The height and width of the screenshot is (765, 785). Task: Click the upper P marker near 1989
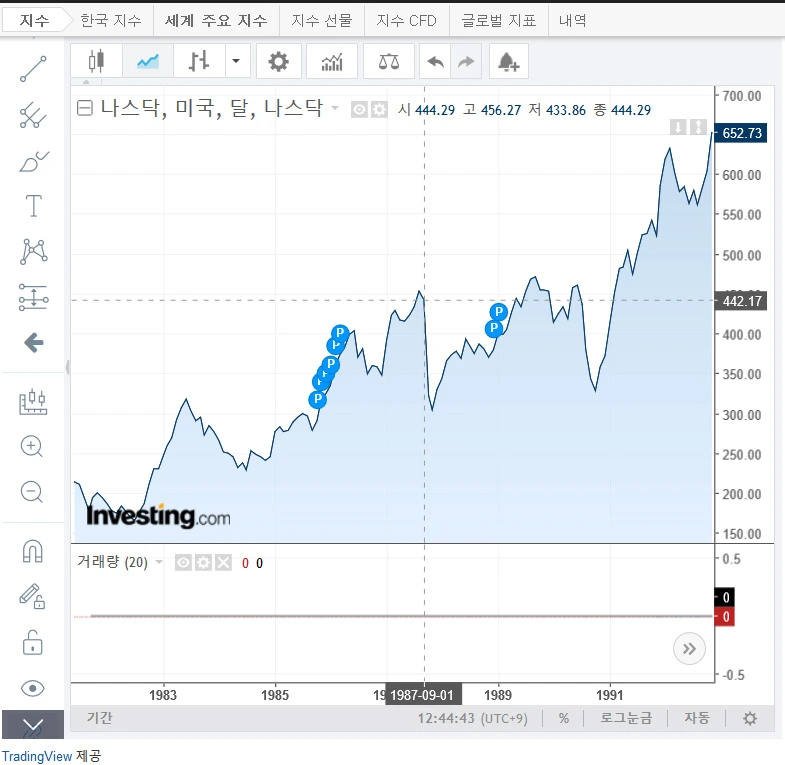tap(499, 312)
